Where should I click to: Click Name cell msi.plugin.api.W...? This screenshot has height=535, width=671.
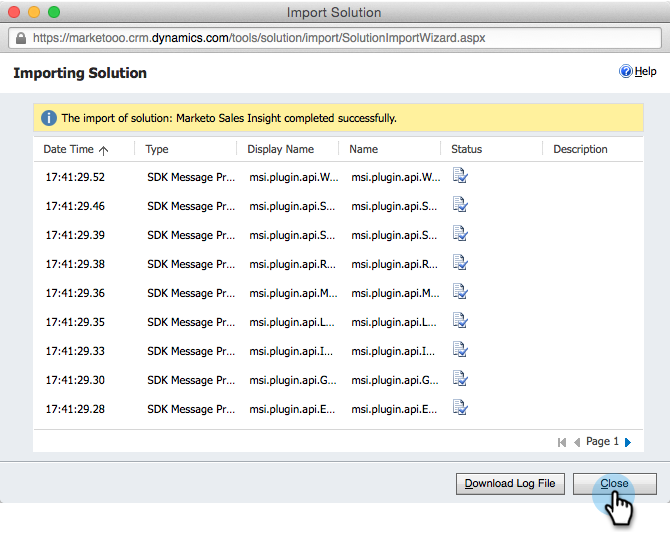395,177
